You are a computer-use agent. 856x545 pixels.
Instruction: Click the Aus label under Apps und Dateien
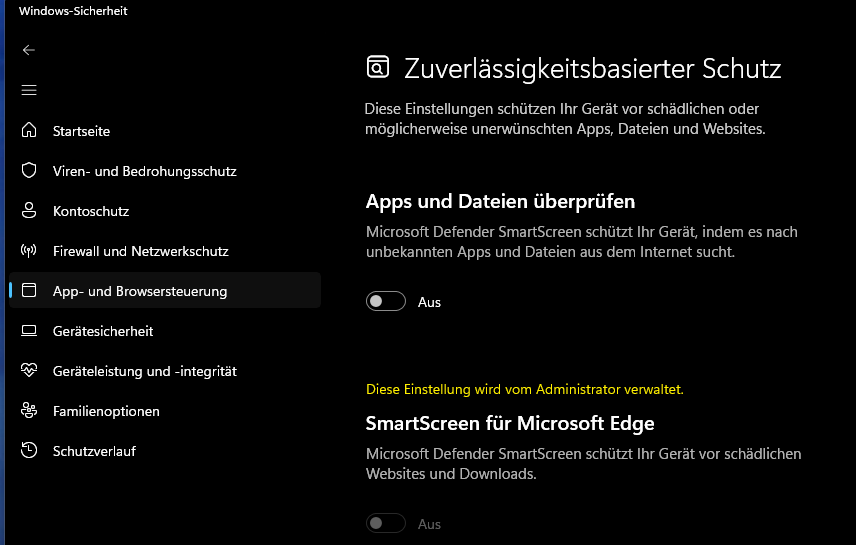pyautogui.click(x=429, y=302)
